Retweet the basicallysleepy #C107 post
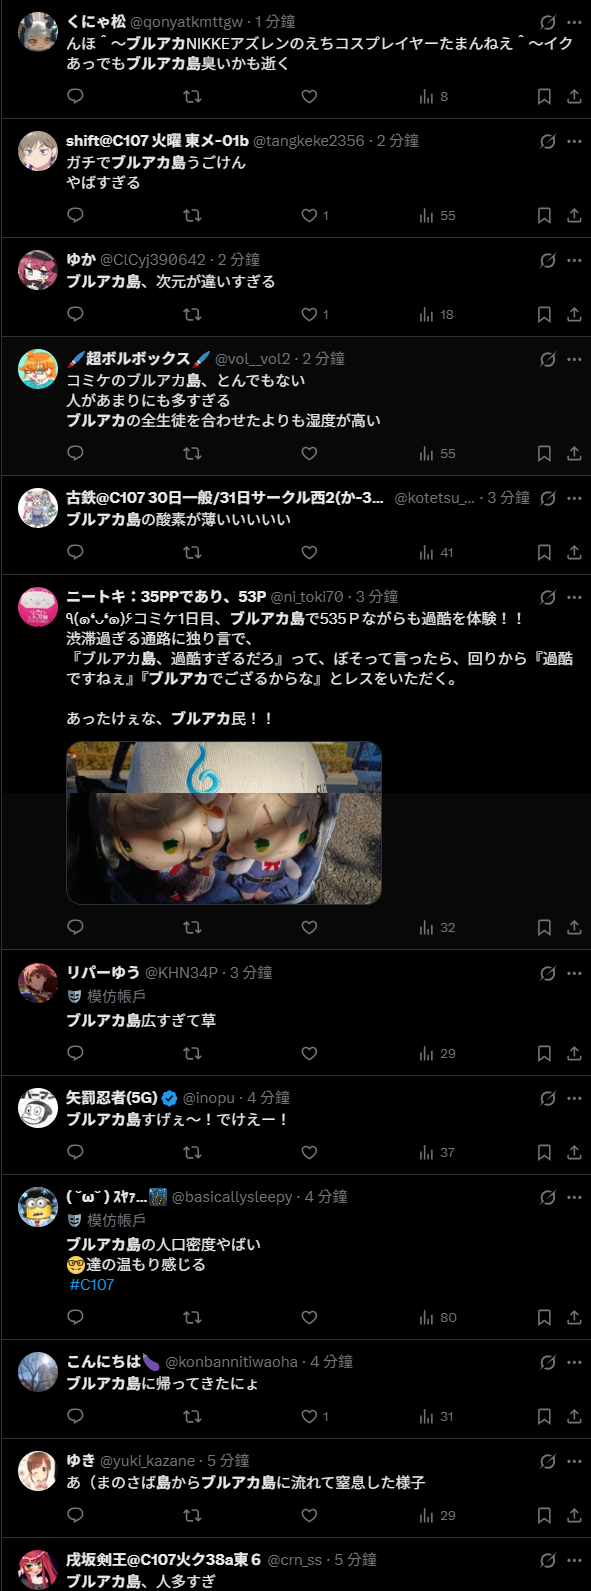 (192, 1318)
